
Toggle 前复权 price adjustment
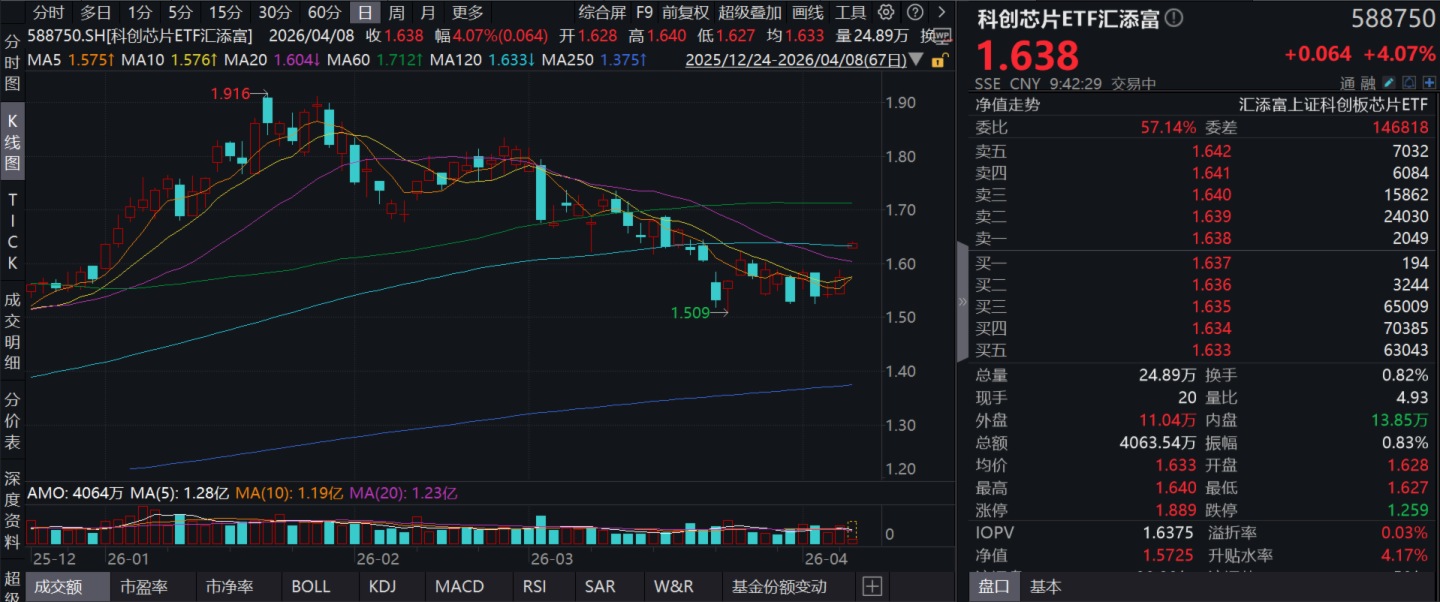(x=685, y=13)
